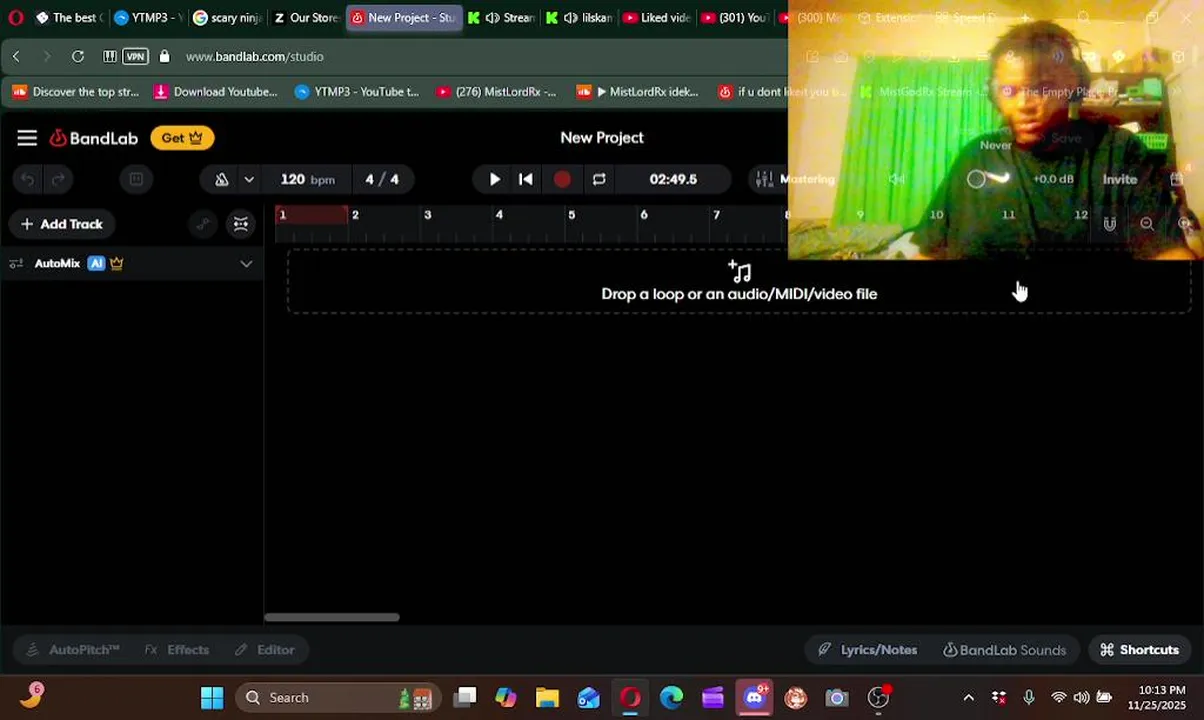Switch to the 'The best' browser tab

[x=68, y=18]
